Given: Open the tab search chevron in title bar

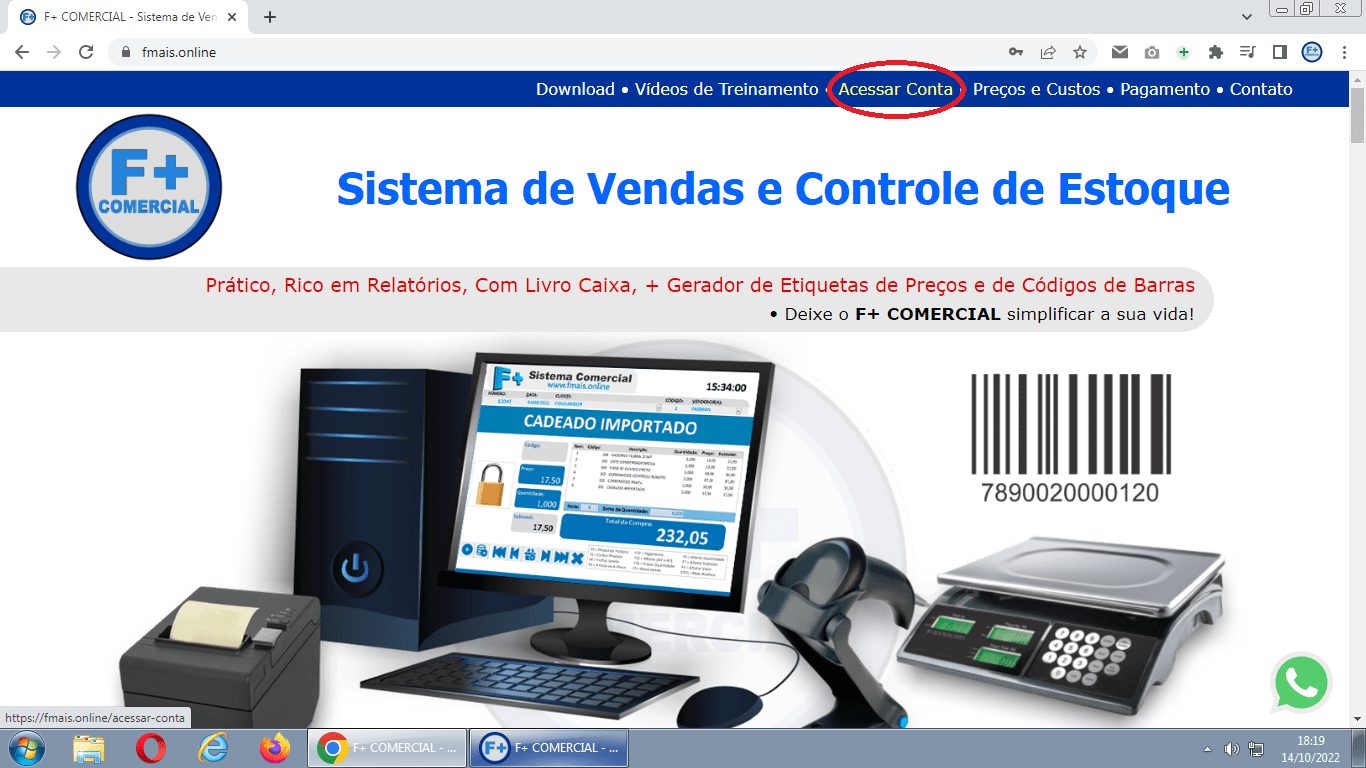Looking at the screenshot, I should tap(1247, 17).
